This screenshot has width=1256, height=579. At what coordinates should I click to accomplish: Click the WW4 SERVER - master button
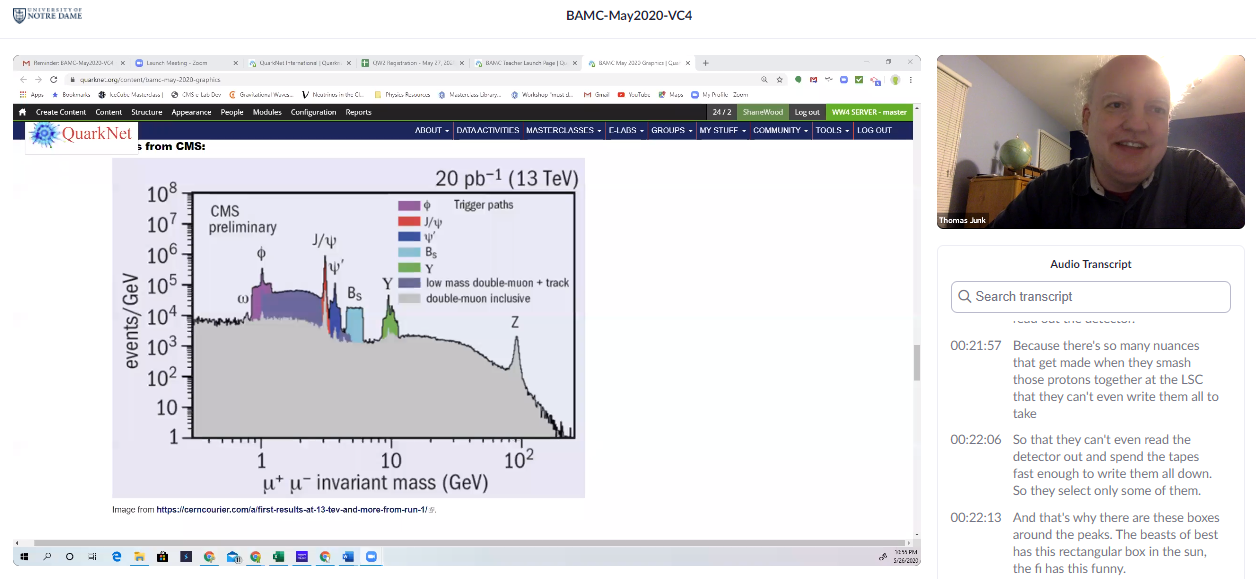pos(869,112)
